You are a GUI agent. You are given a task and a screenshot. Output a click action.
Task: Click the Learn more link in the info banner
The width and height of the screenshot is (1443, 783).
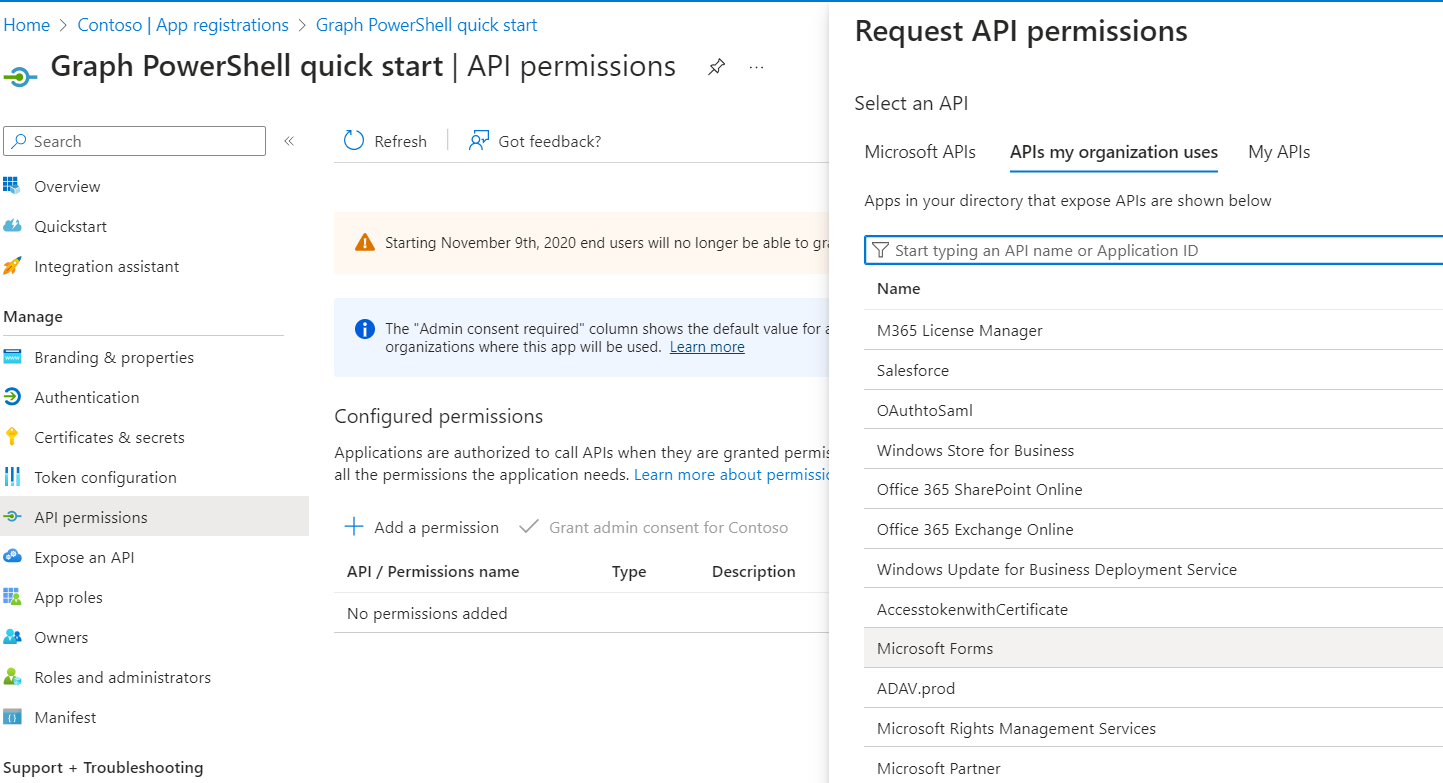pyautogui.click(x=707, y=347)
